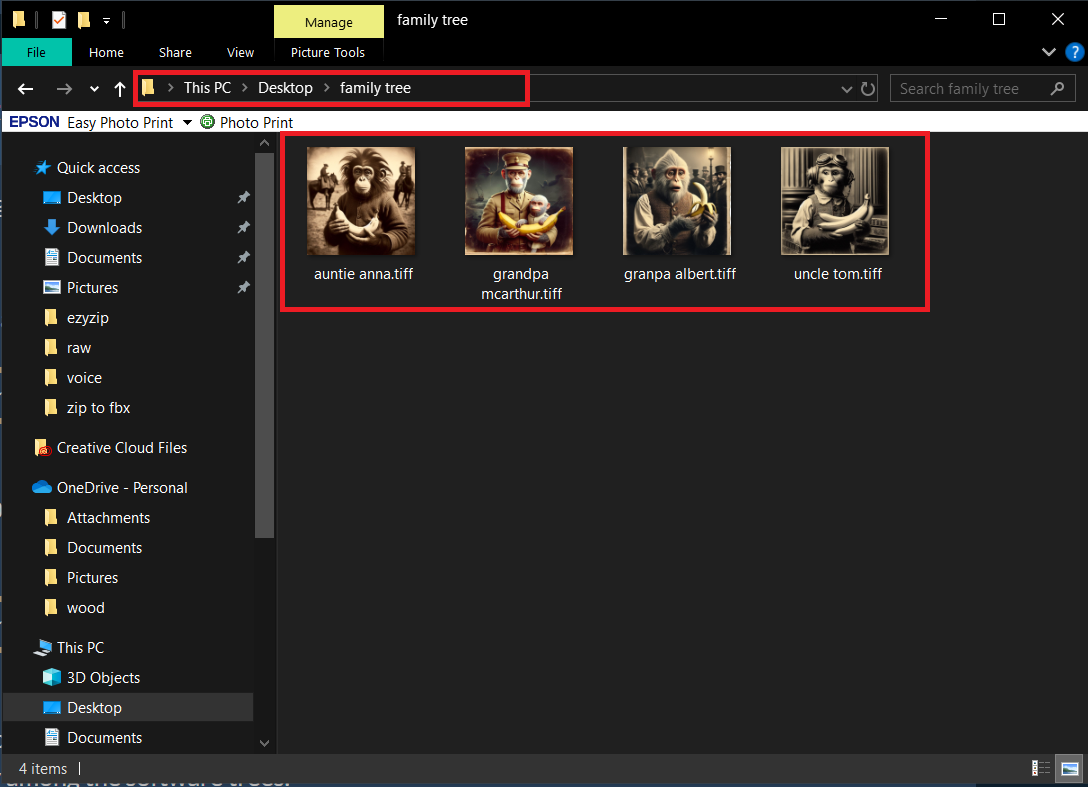
Task: Open the address bar history dropdown
Action: (x=846, y=88)
